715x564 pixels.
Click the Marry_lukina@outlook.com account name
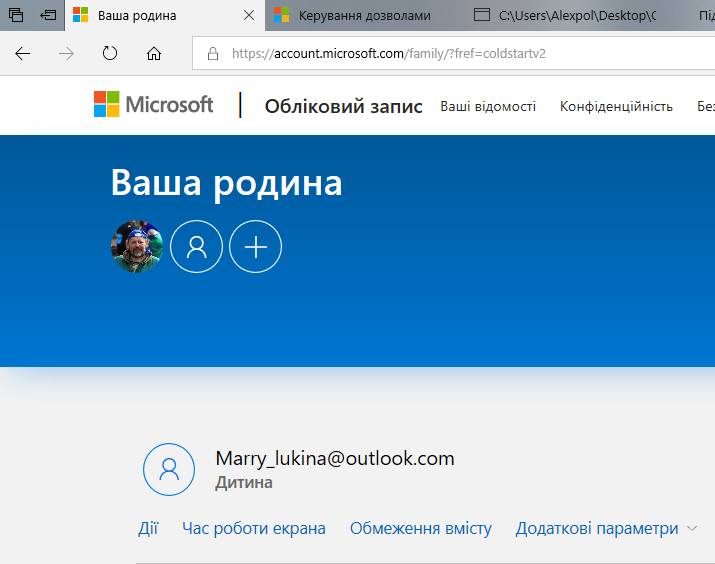(335, 458)
